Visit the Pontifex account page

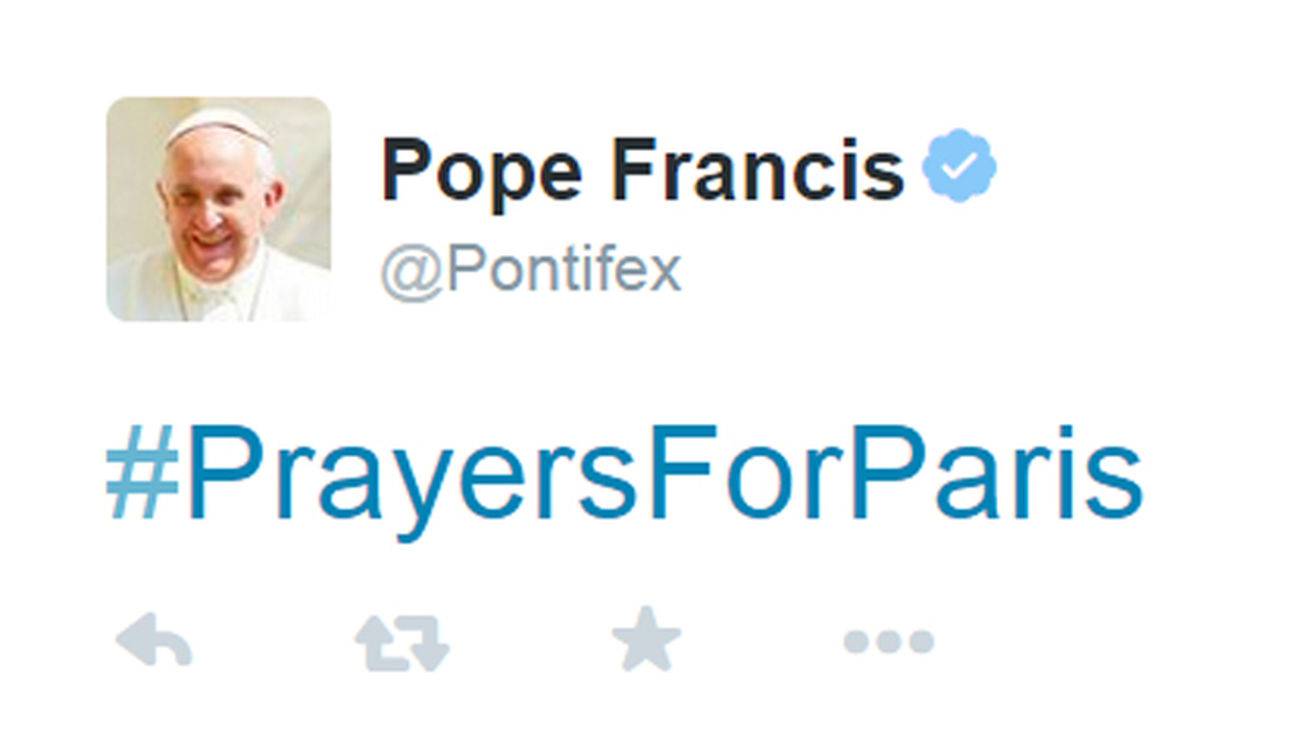pos(531,269)
